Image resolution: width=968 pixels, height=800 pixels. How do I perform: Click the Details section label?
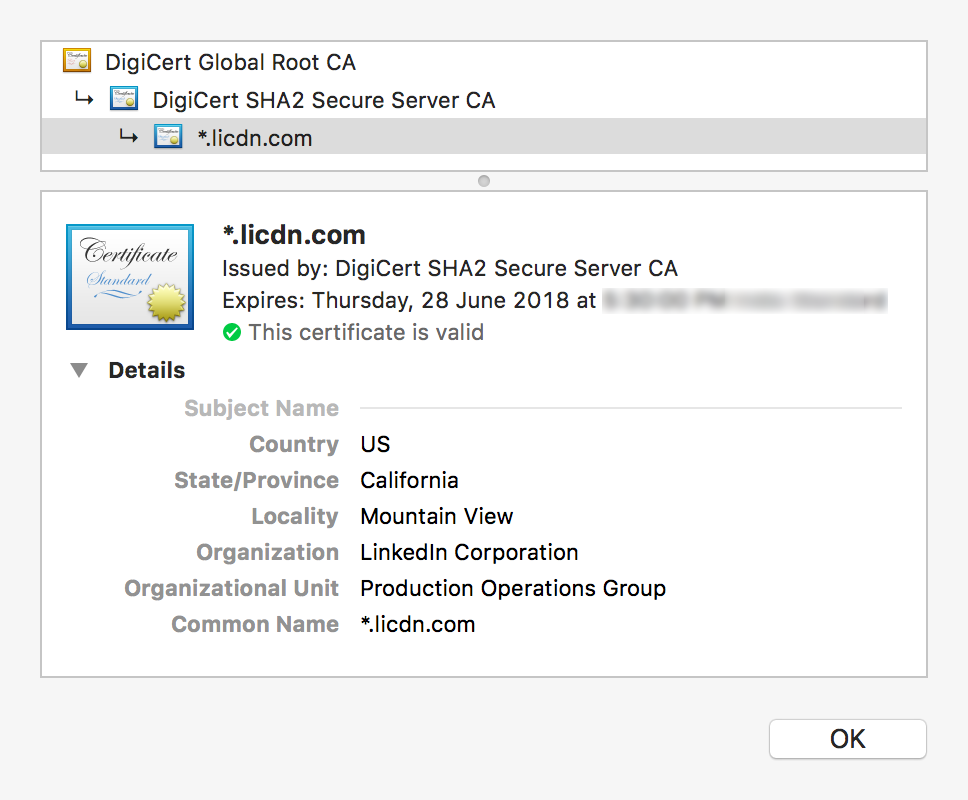146,370
